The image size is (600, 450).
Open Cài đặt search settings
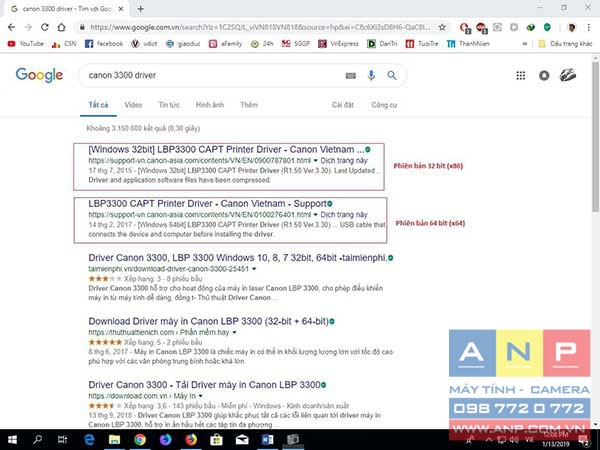point(342,105)
